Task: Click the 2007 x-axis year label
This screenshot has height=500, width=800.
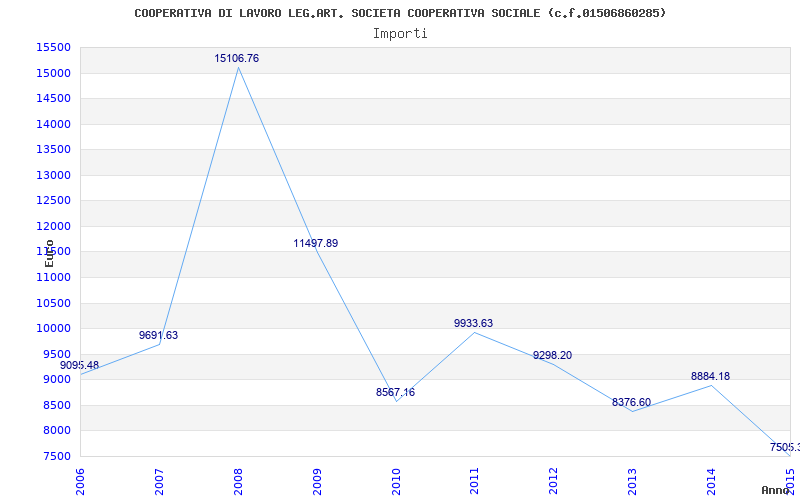Action: 159,481
